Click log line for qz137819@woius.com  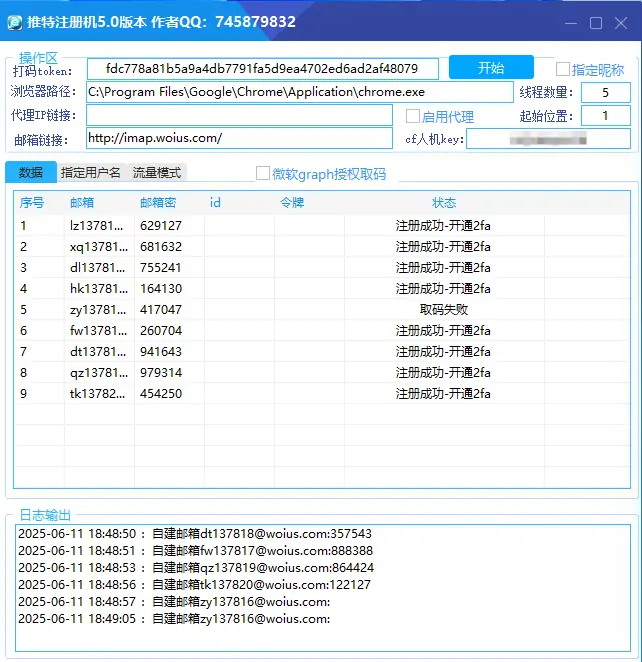tap(196, 567)
